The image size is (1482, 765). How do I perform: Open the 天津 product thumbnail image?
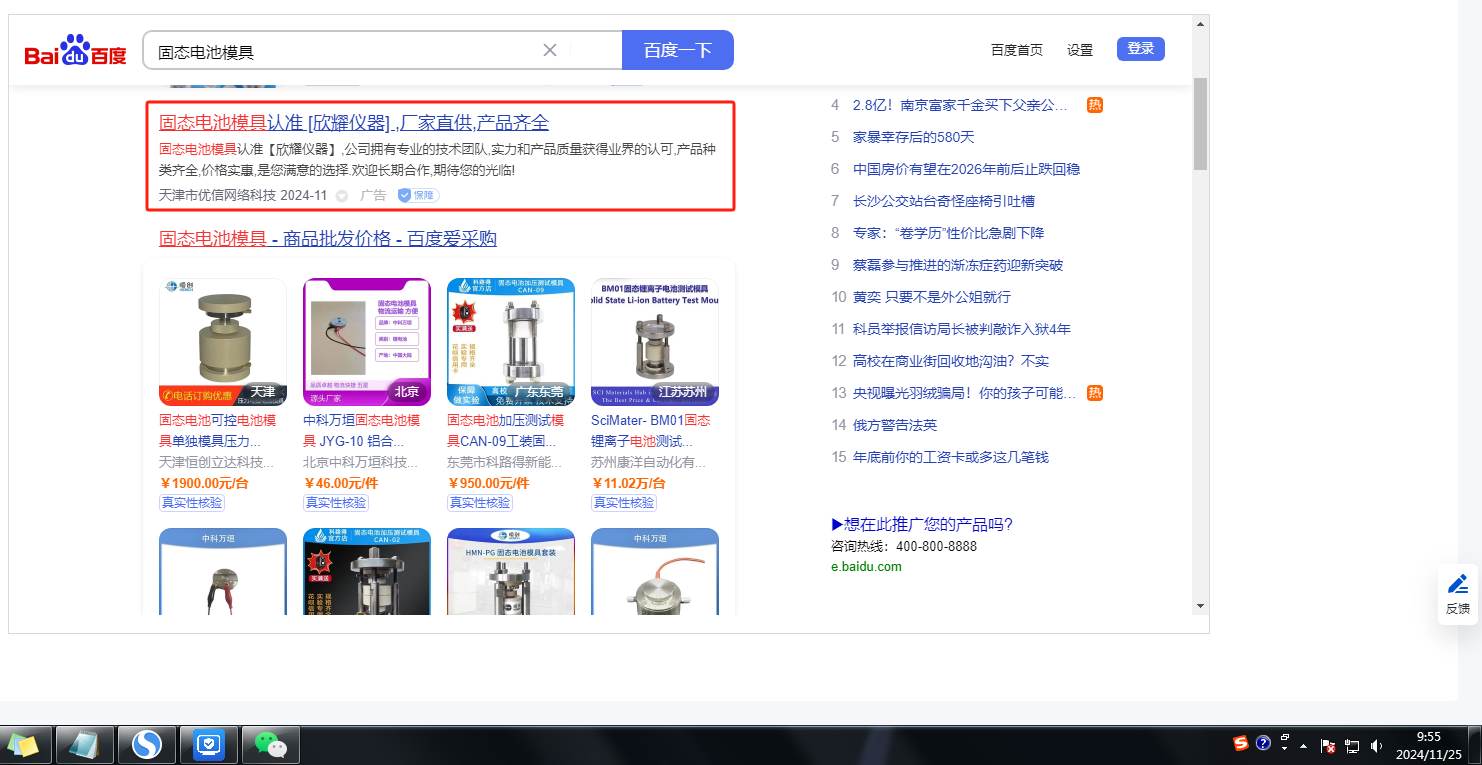coord(223,342)
